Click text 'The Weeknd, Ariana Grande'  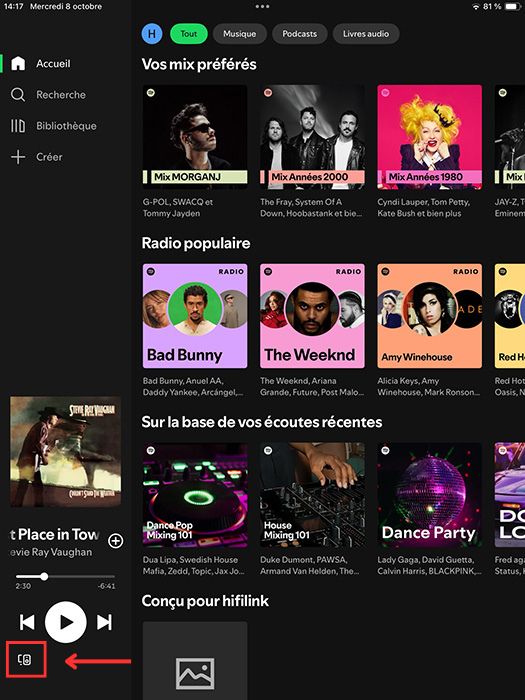312,387
